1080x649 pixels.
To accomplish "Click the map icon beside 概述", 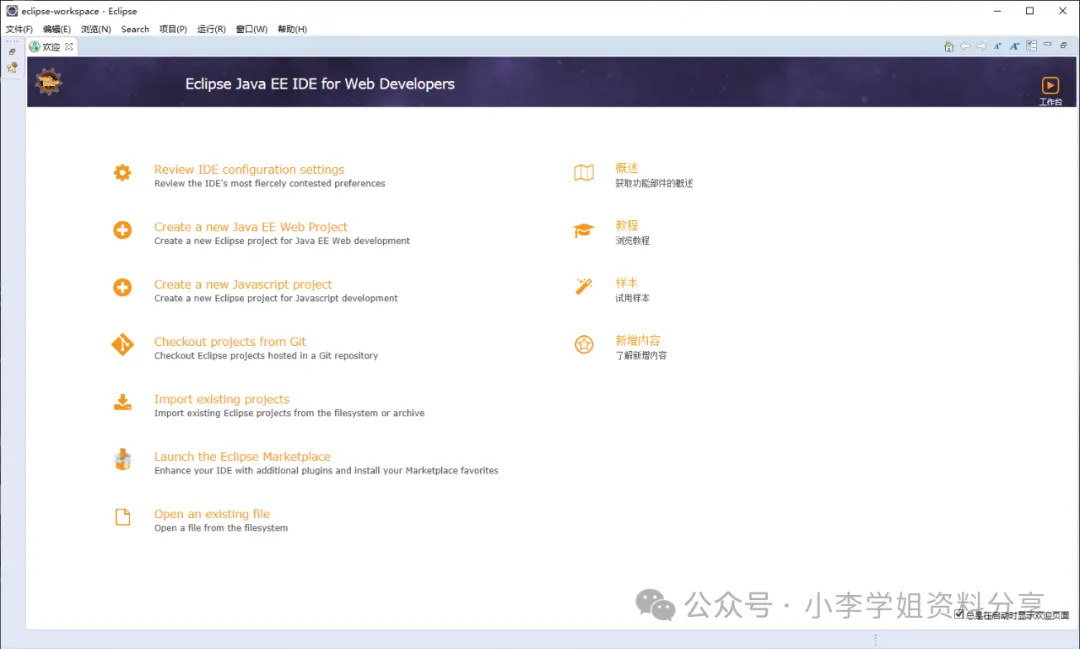I will coord(584,173).
